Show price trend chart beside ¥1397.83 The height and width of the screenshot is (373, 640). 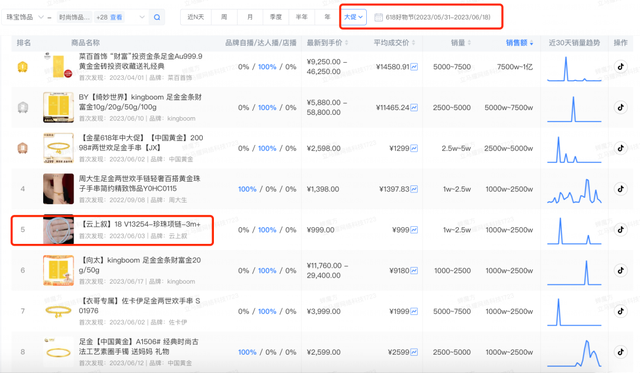tap(414, 189)
